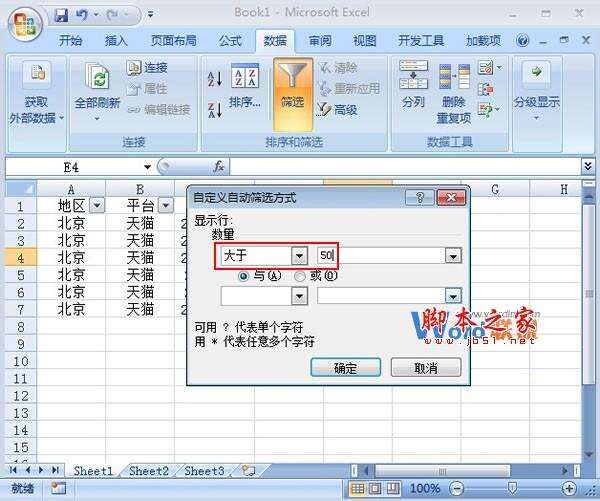Click the value field containing 50

click(x=381, y=255)
